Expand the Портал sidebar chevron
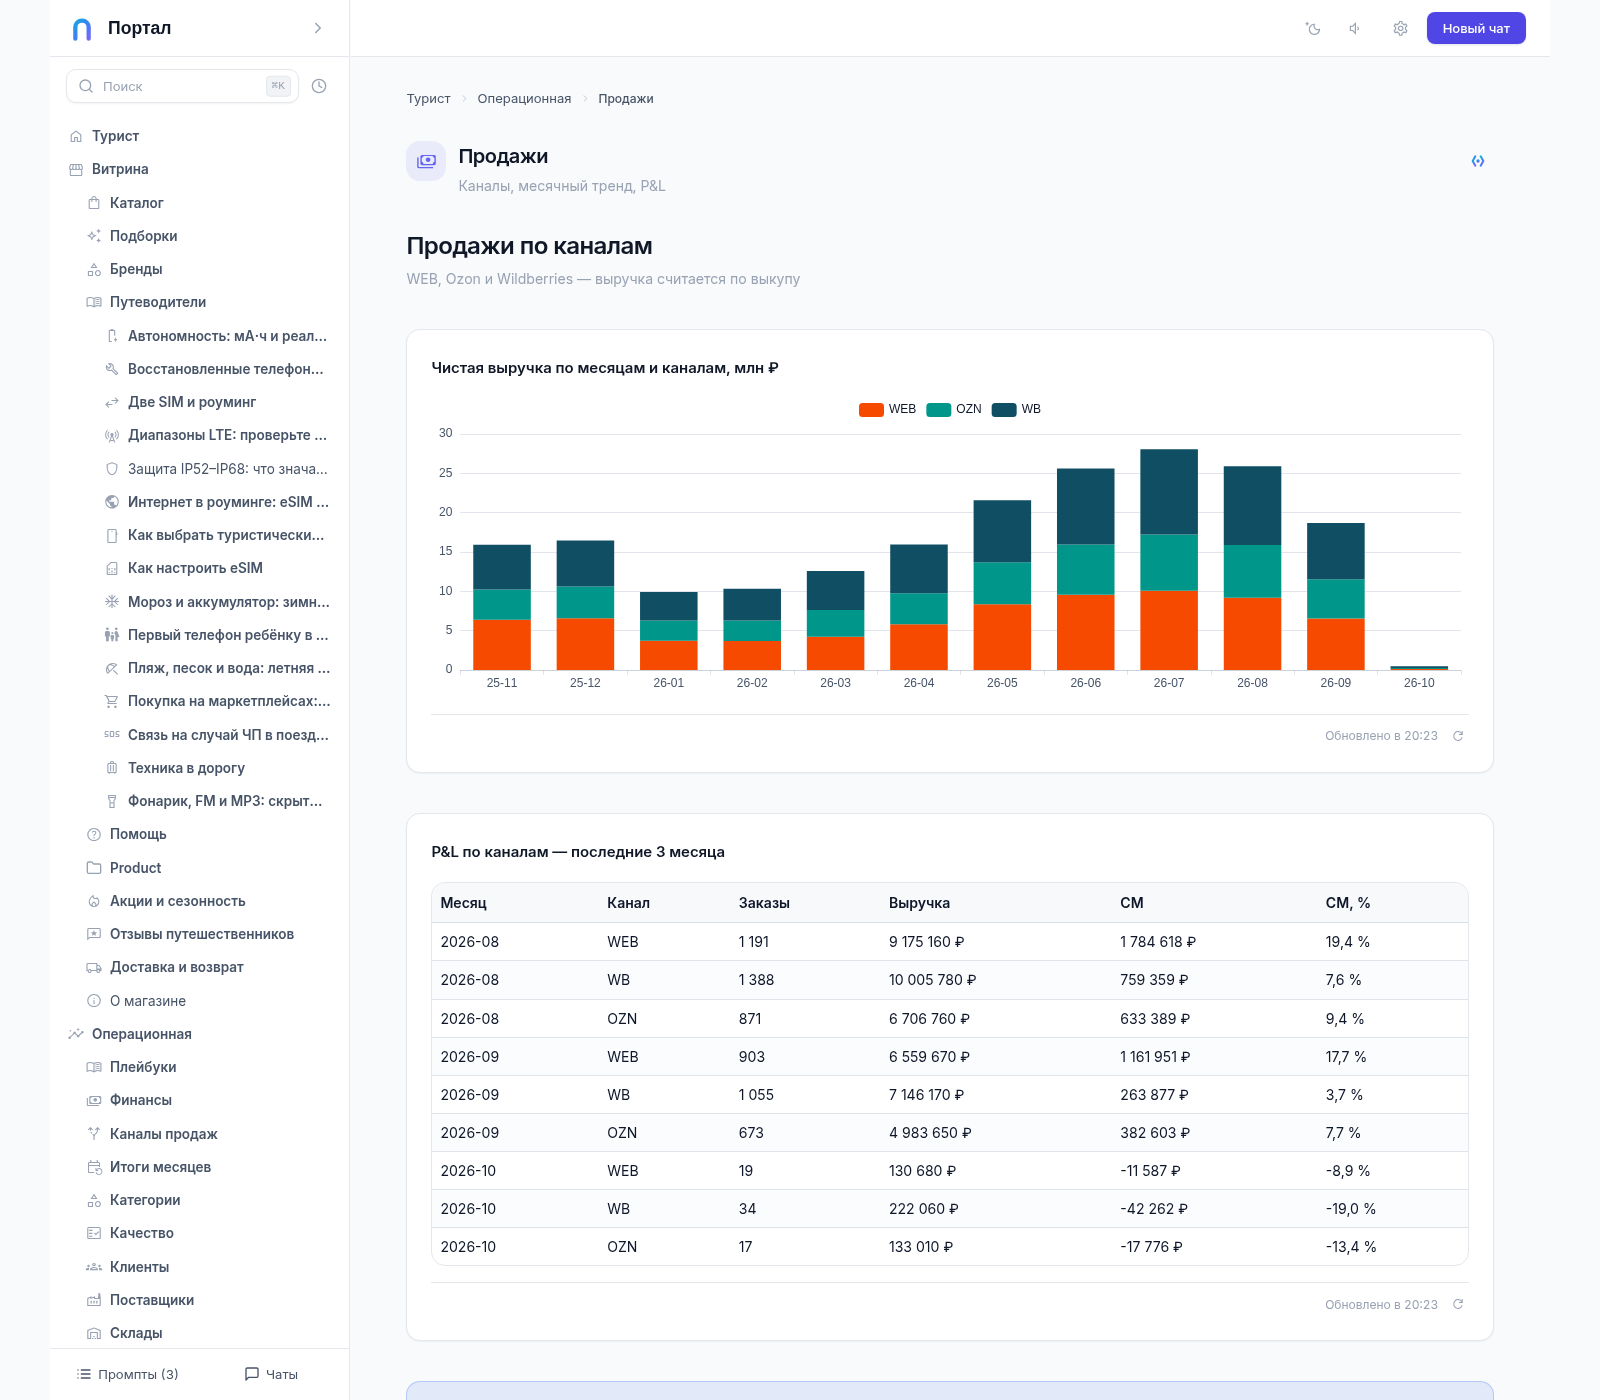This screenshot has width=1600, height=1400. tap(318, 28)
